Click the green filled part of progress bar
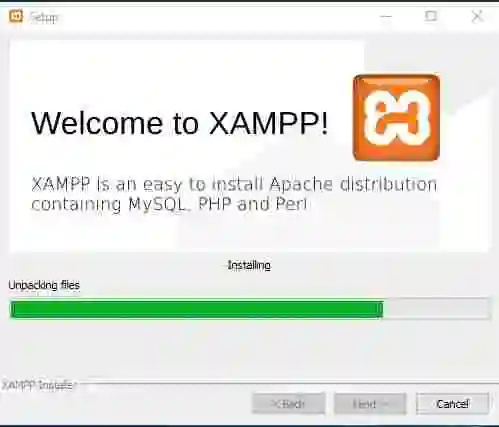The height and width of the screenshot is (427, 499). pyautogui.click(x=197, y=309)
